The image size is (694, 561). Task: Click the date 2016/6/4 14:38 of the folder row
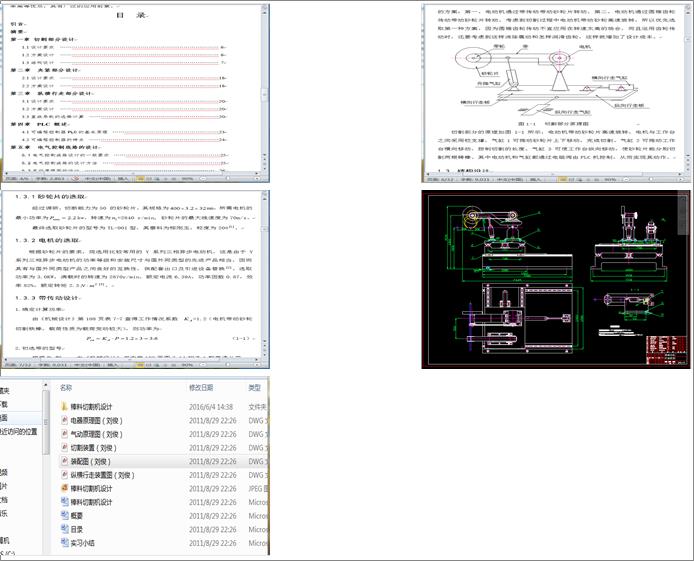tap(211, 407)
